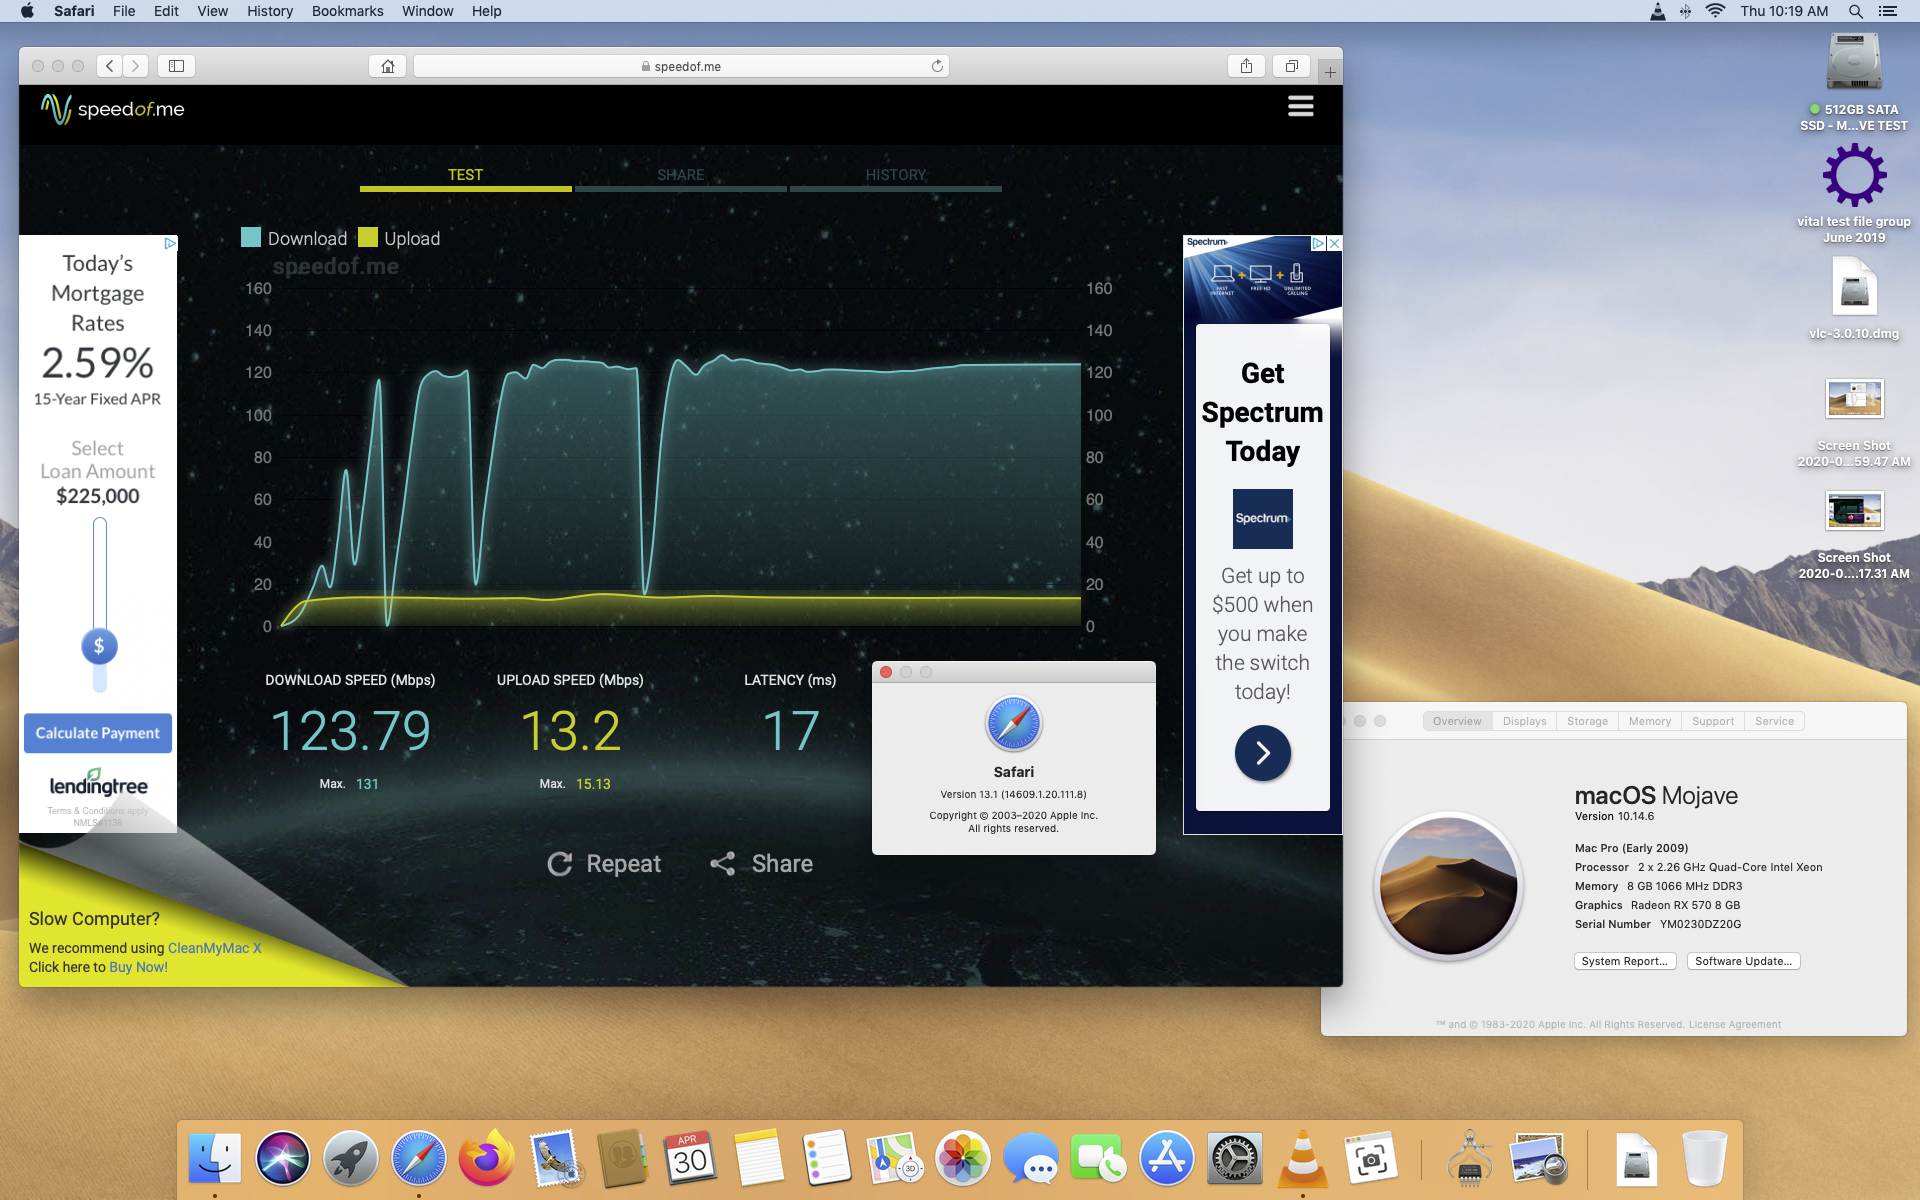The width and height of the screenshot is (1920, 1200).
Task: Reload page using address bar refresh icon
Action: [x=937, y=66]
